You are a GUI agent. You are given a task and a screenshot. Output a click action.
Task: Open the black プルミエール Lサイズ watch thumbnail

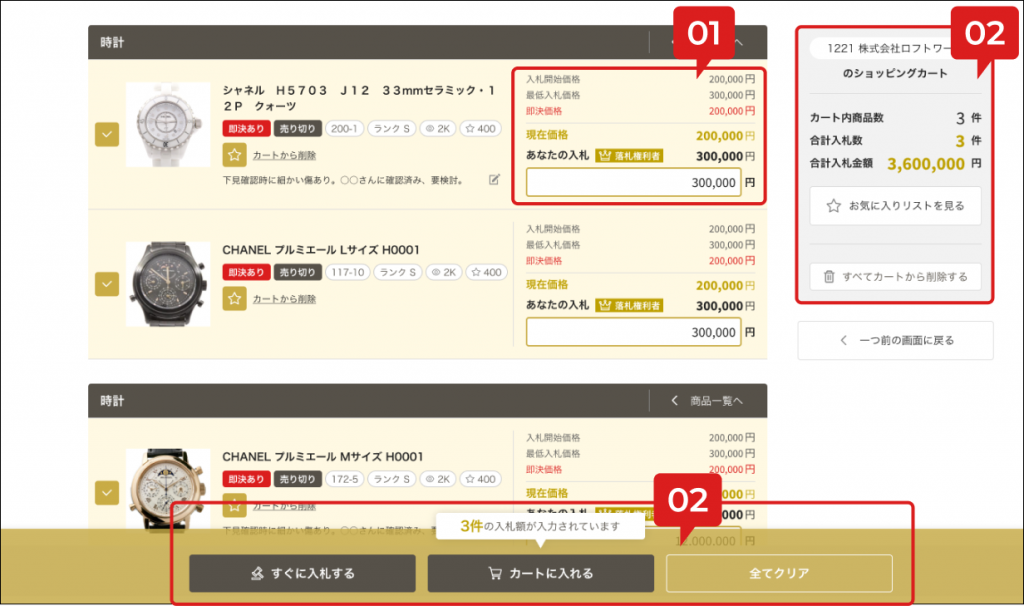click(x=168, y=284)
